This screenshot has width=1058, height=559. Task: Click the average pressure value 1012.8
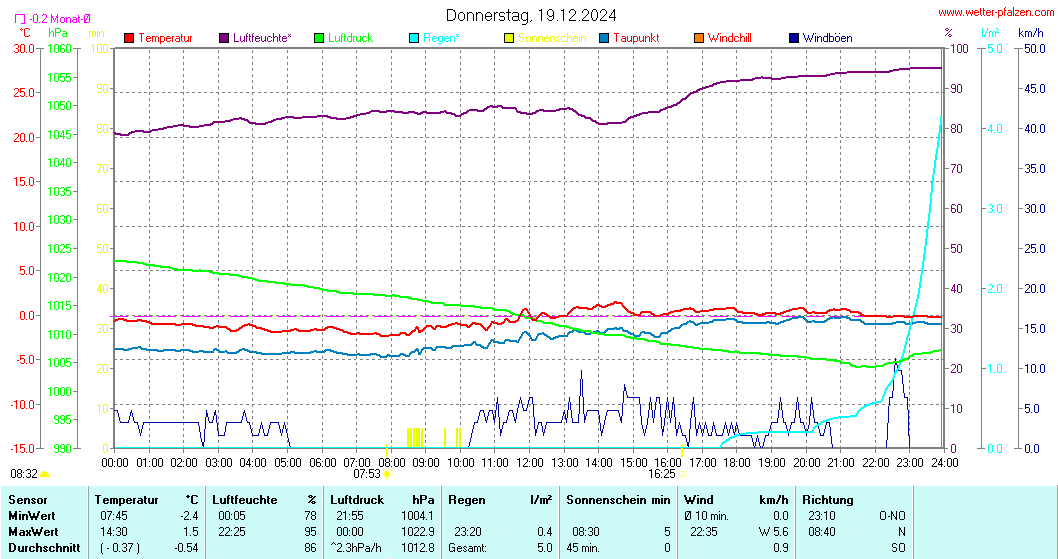pyautogui.click(x=418, y=548)
